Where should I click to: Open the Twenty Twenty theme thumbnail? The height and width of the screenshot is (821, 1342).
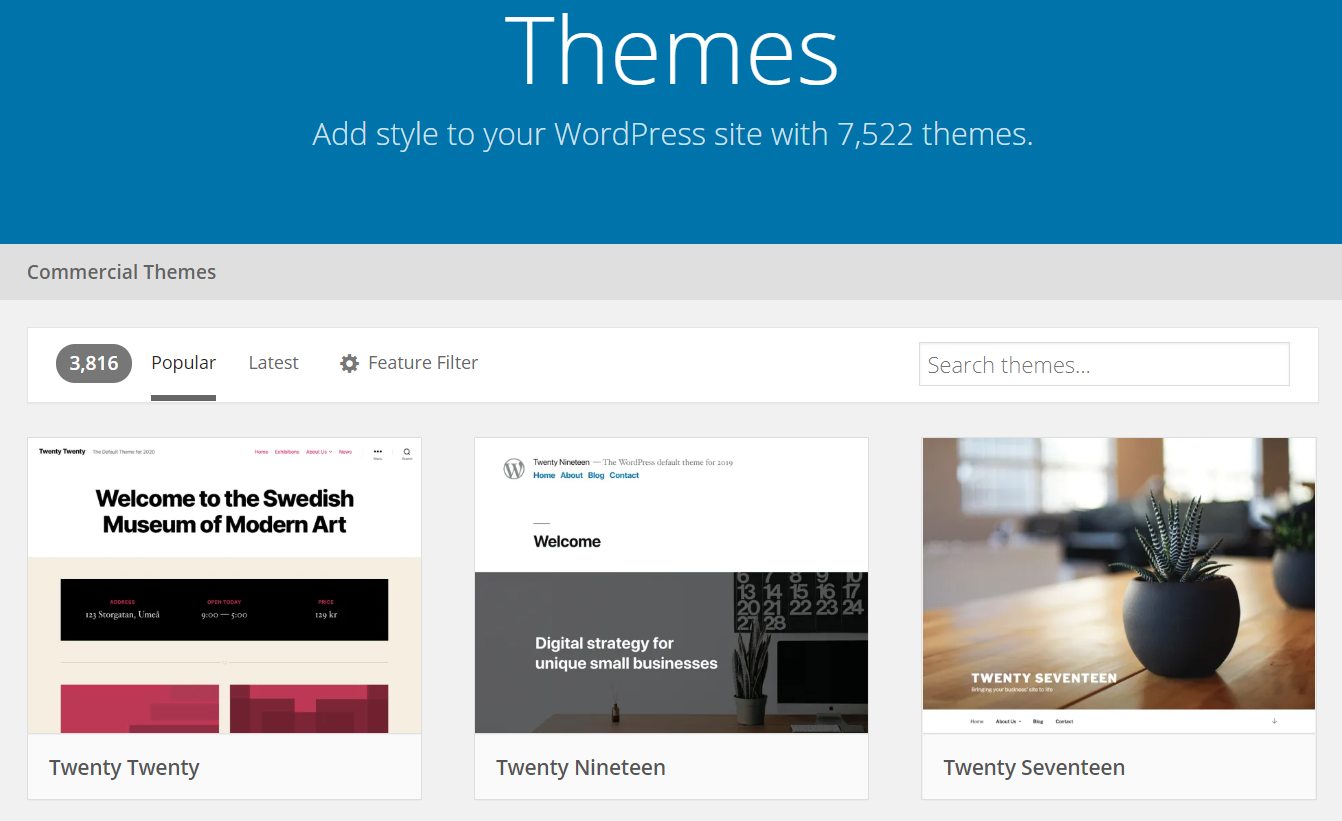224,585
